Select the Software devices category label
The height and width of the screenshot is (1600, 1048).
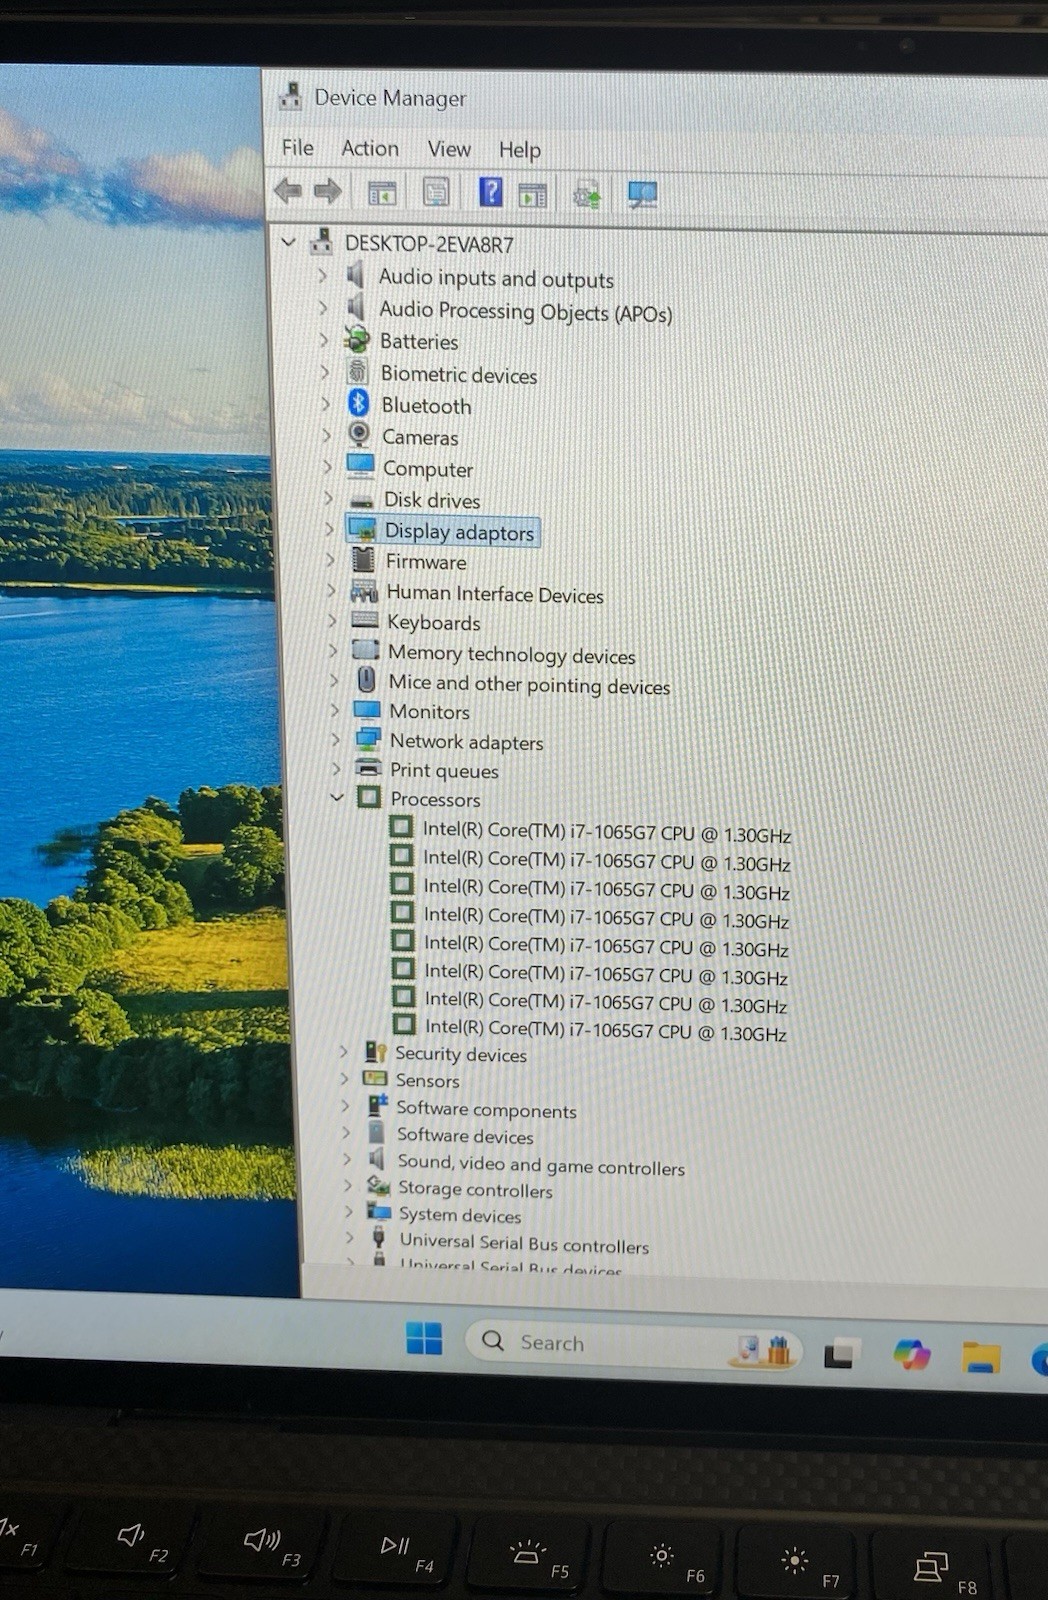click(465, 1135)
